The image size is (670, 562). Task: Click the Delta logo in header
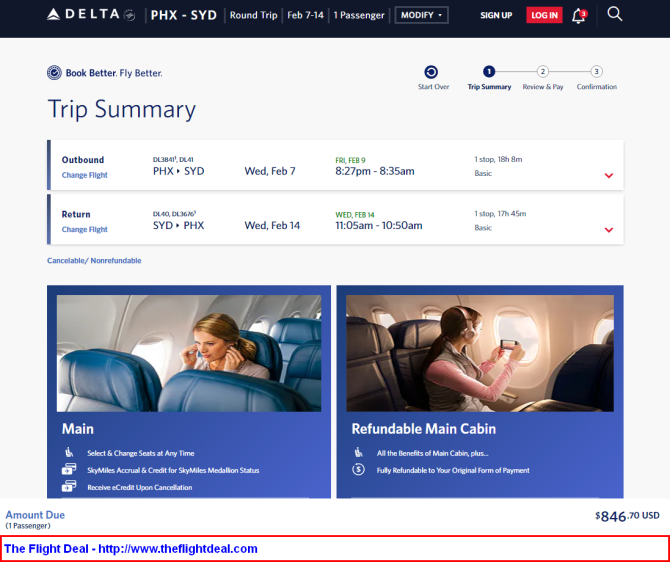click(91, 15)
